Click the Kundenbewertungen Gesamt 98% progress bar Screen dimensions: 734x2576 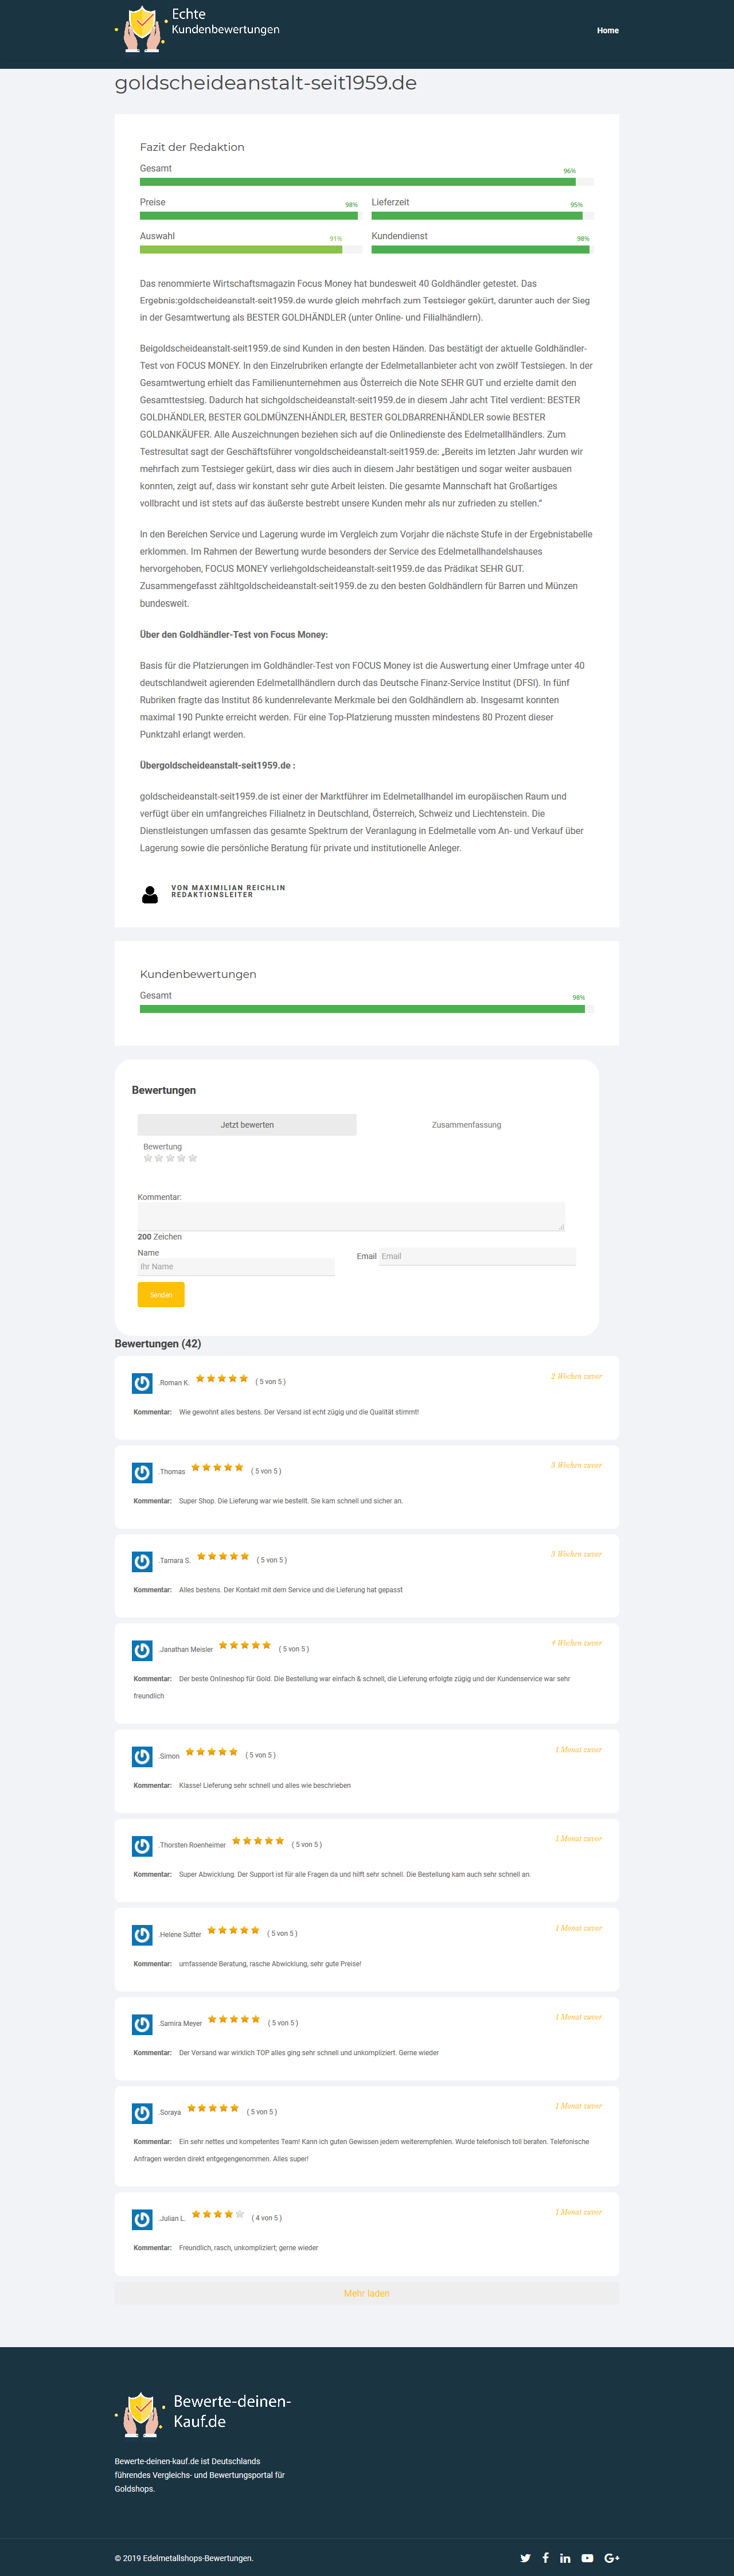pos(367,1009)
